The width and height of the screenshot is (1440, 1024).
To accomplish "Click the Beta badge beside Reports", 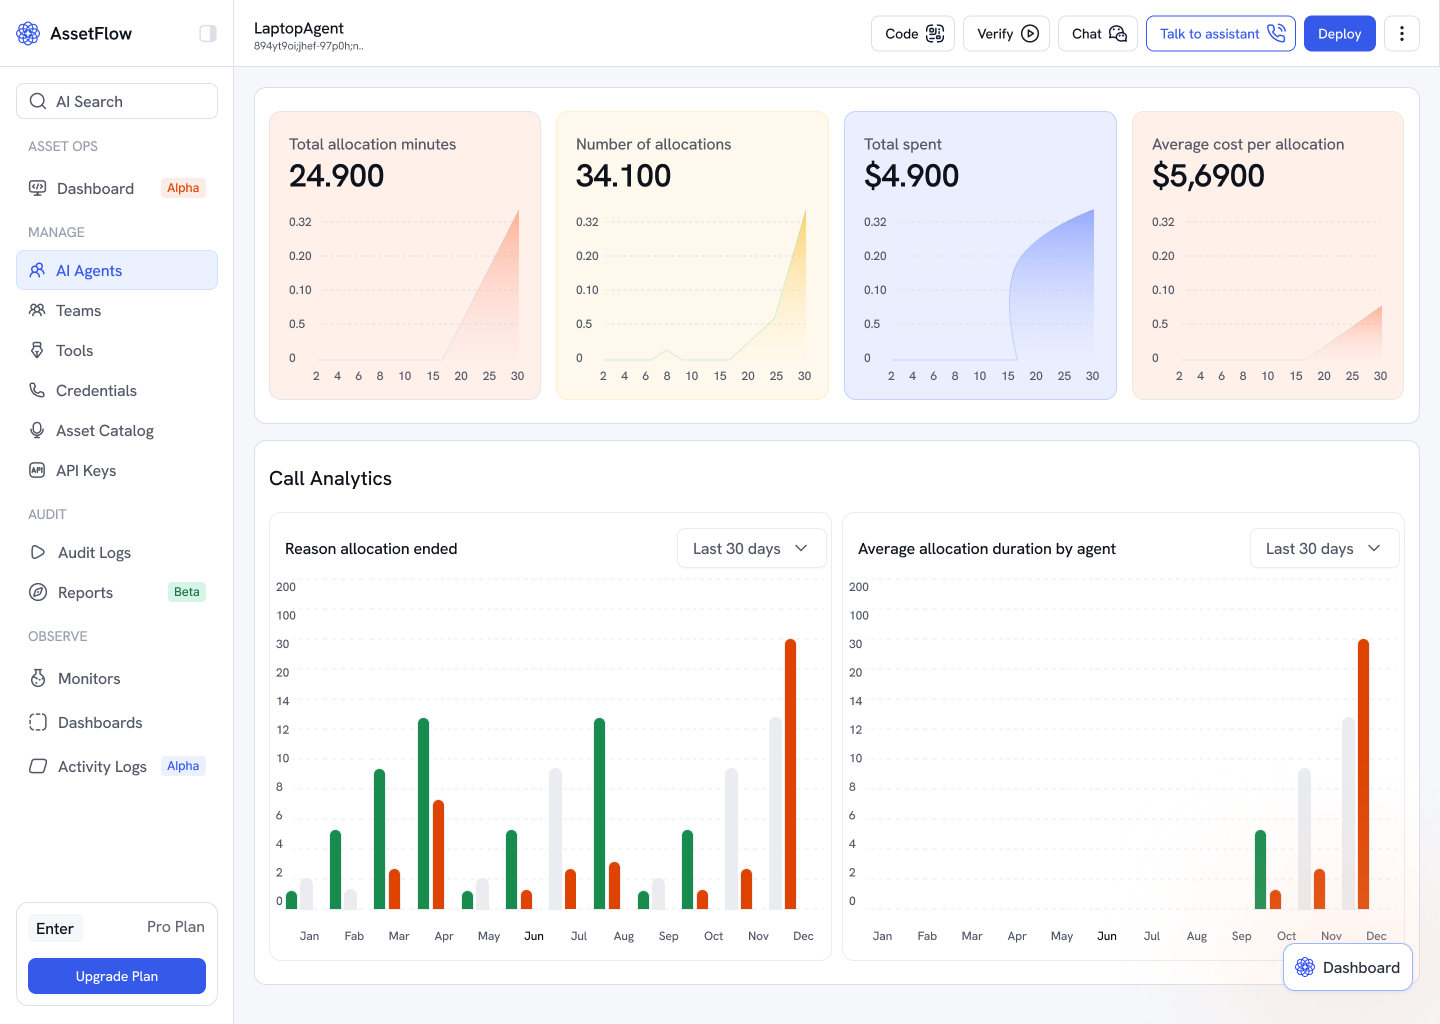I will coord(187,592).
